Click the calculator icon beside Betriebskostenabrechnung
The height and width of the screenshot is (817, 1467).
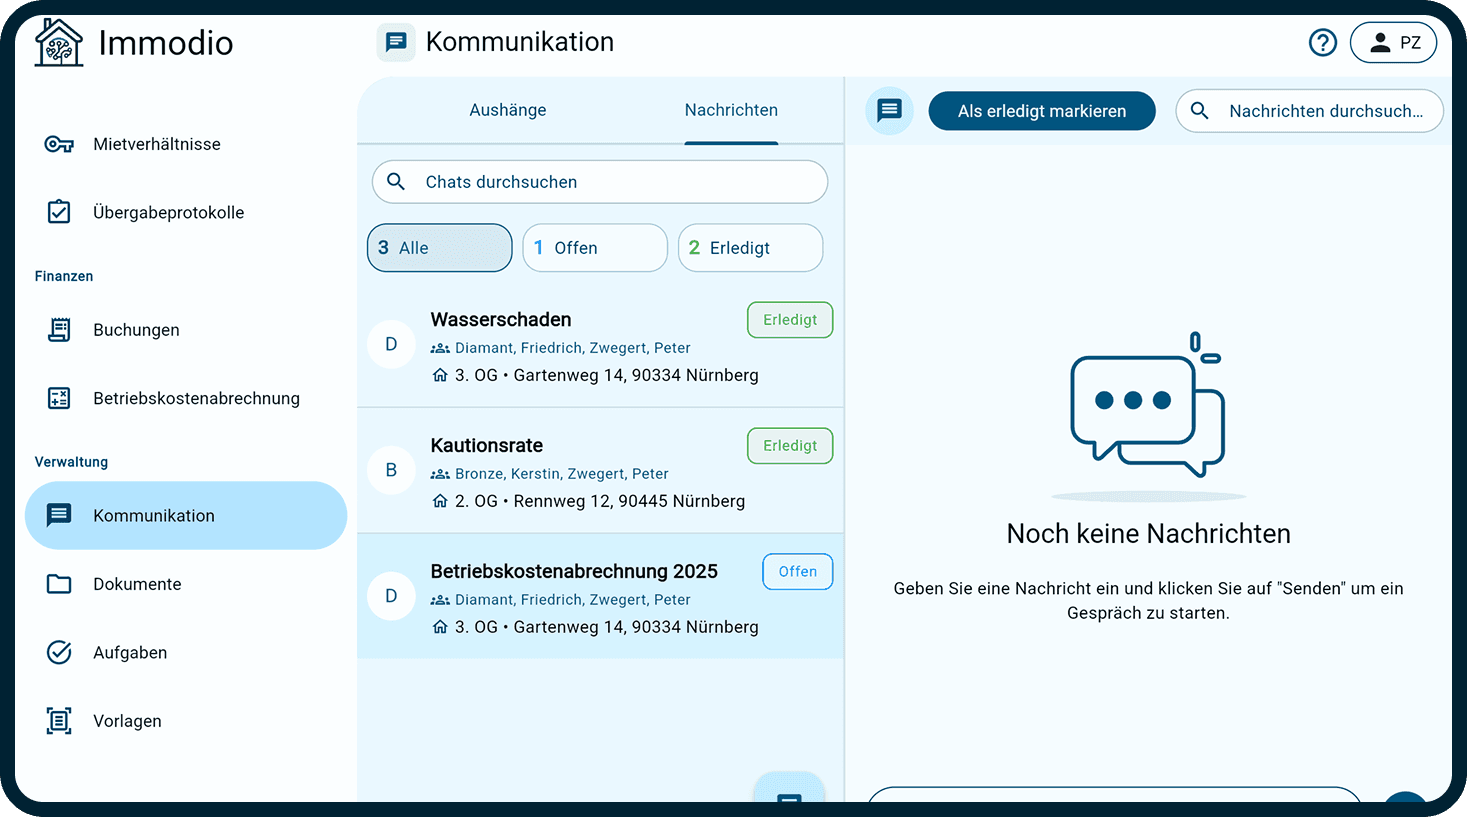point(59,398)
